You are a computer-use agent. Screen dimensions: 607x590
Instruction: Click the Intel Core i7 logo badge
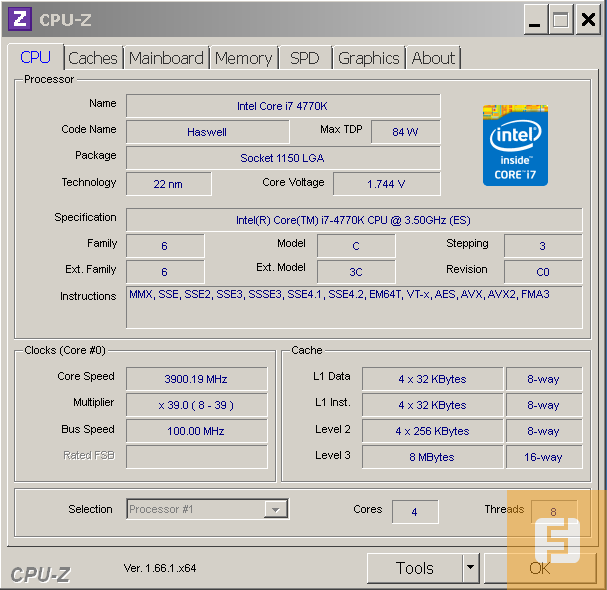tap(515, 145)
